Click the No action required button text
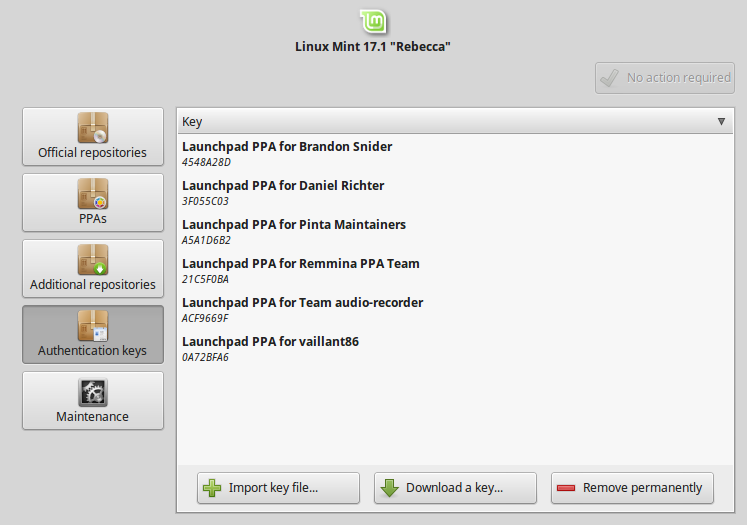The width and height of the screenshot is (747, 525). [x=678, y=78]
